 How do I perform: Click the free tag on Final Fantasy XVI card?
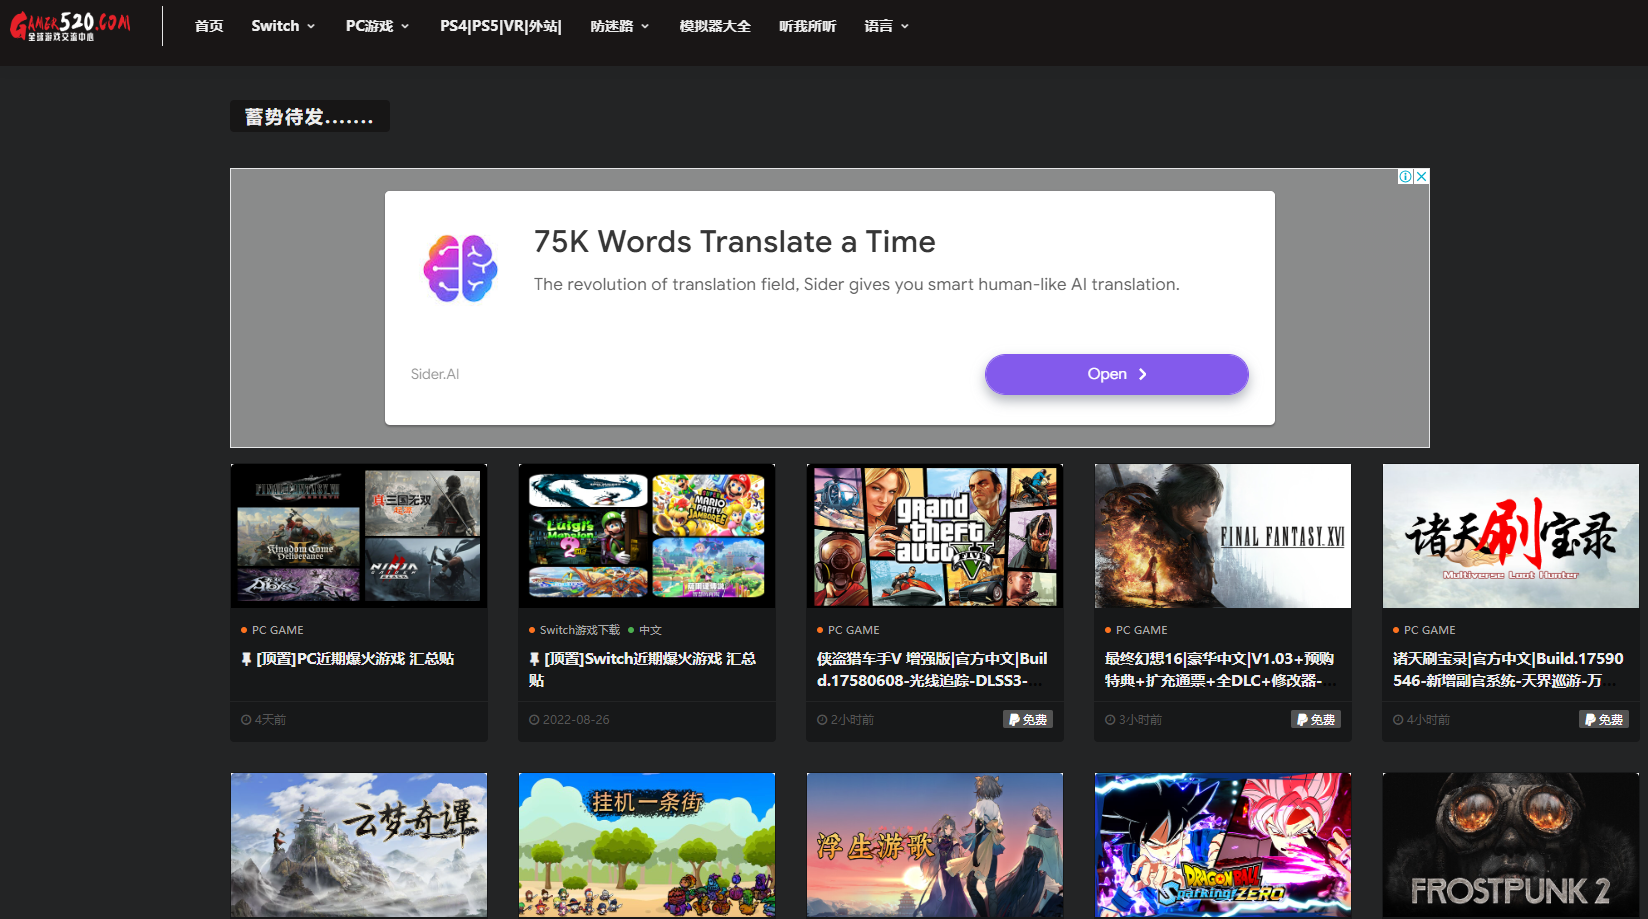pyautogui.click(x=1316, y=719)
